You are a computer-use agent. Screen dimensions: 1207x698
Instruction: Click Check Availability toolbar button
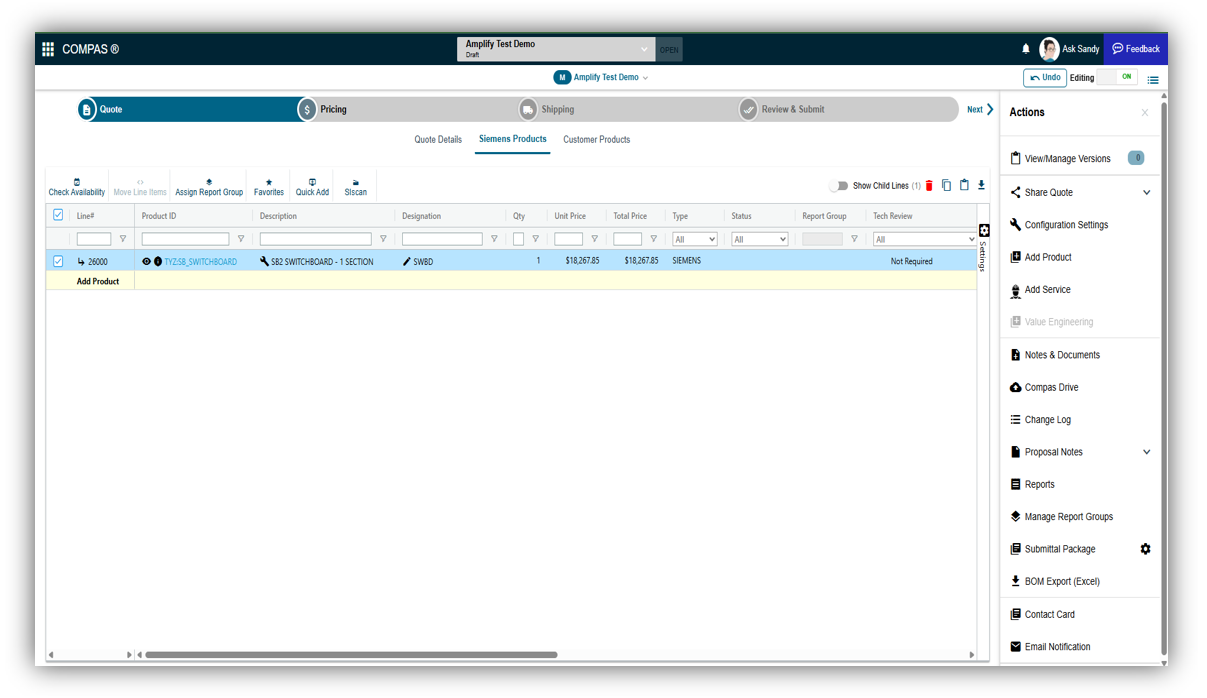tap(77, 187)
